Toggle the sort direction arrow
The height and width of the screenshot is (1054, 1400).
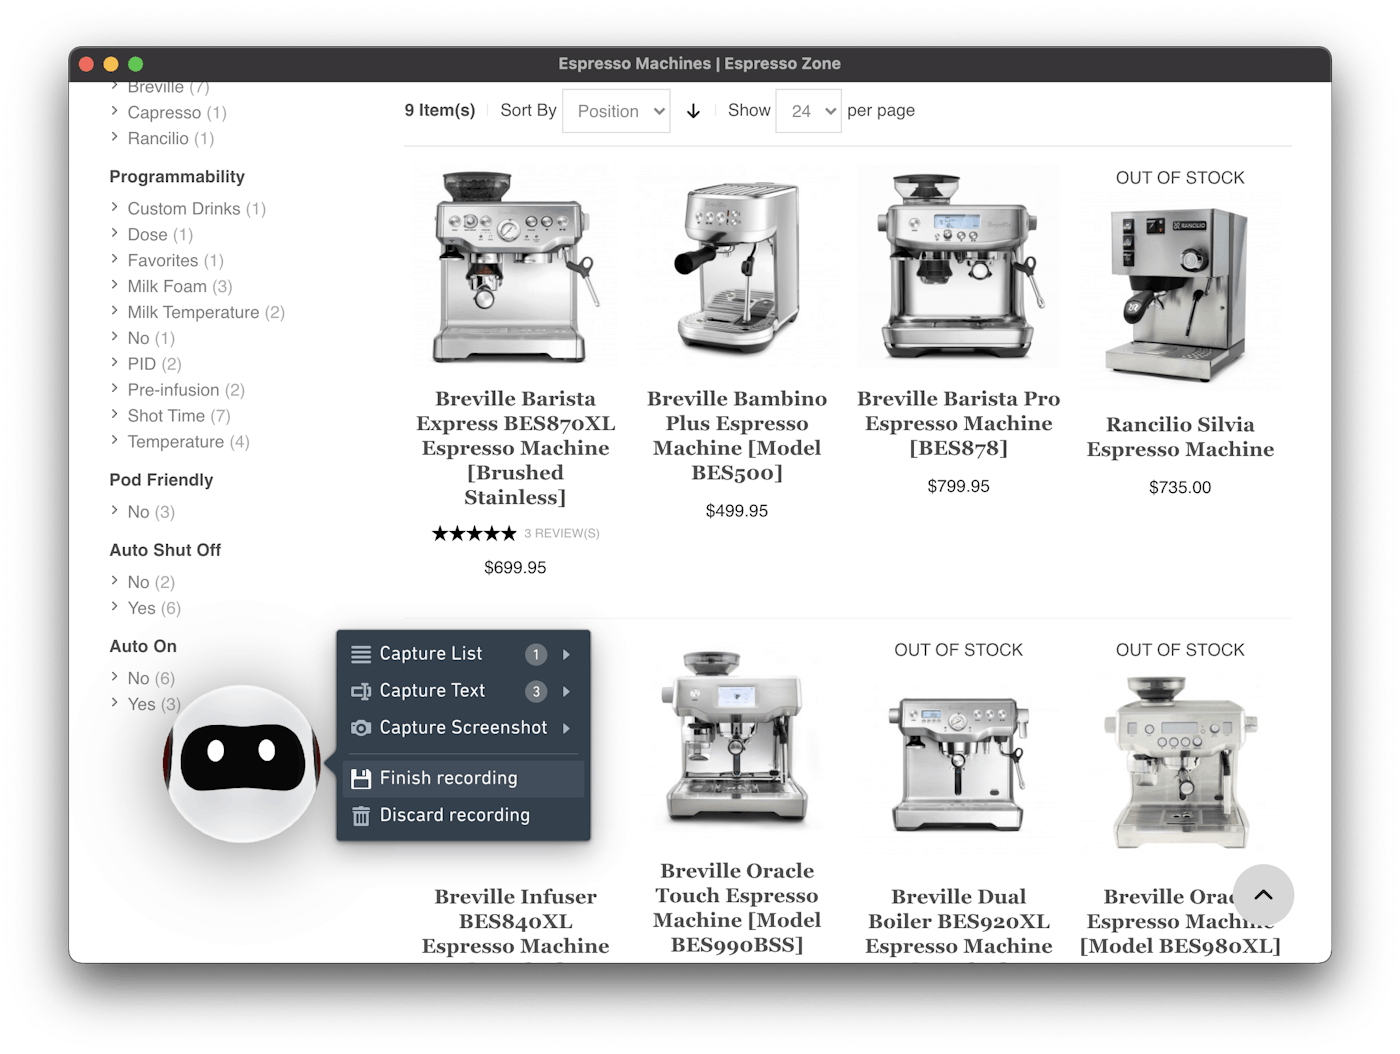coord(693,111)
